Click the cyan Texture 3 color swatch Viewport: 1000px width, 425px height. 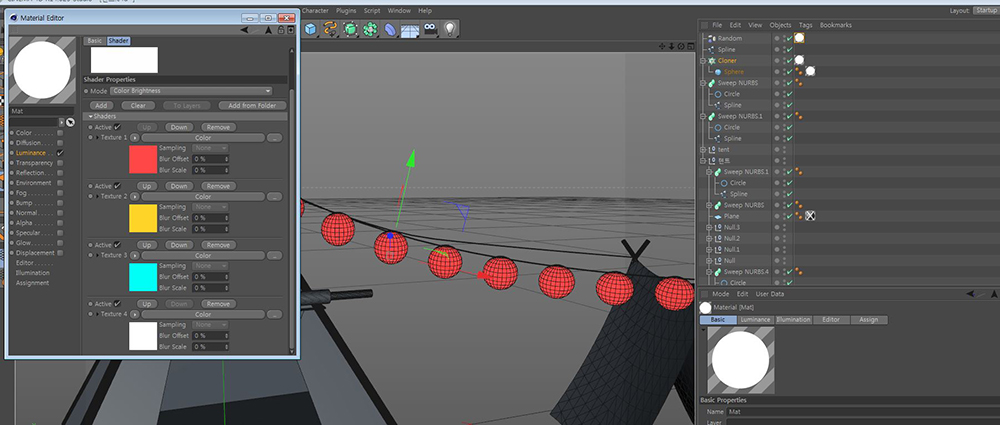click(x=143, y=277)
